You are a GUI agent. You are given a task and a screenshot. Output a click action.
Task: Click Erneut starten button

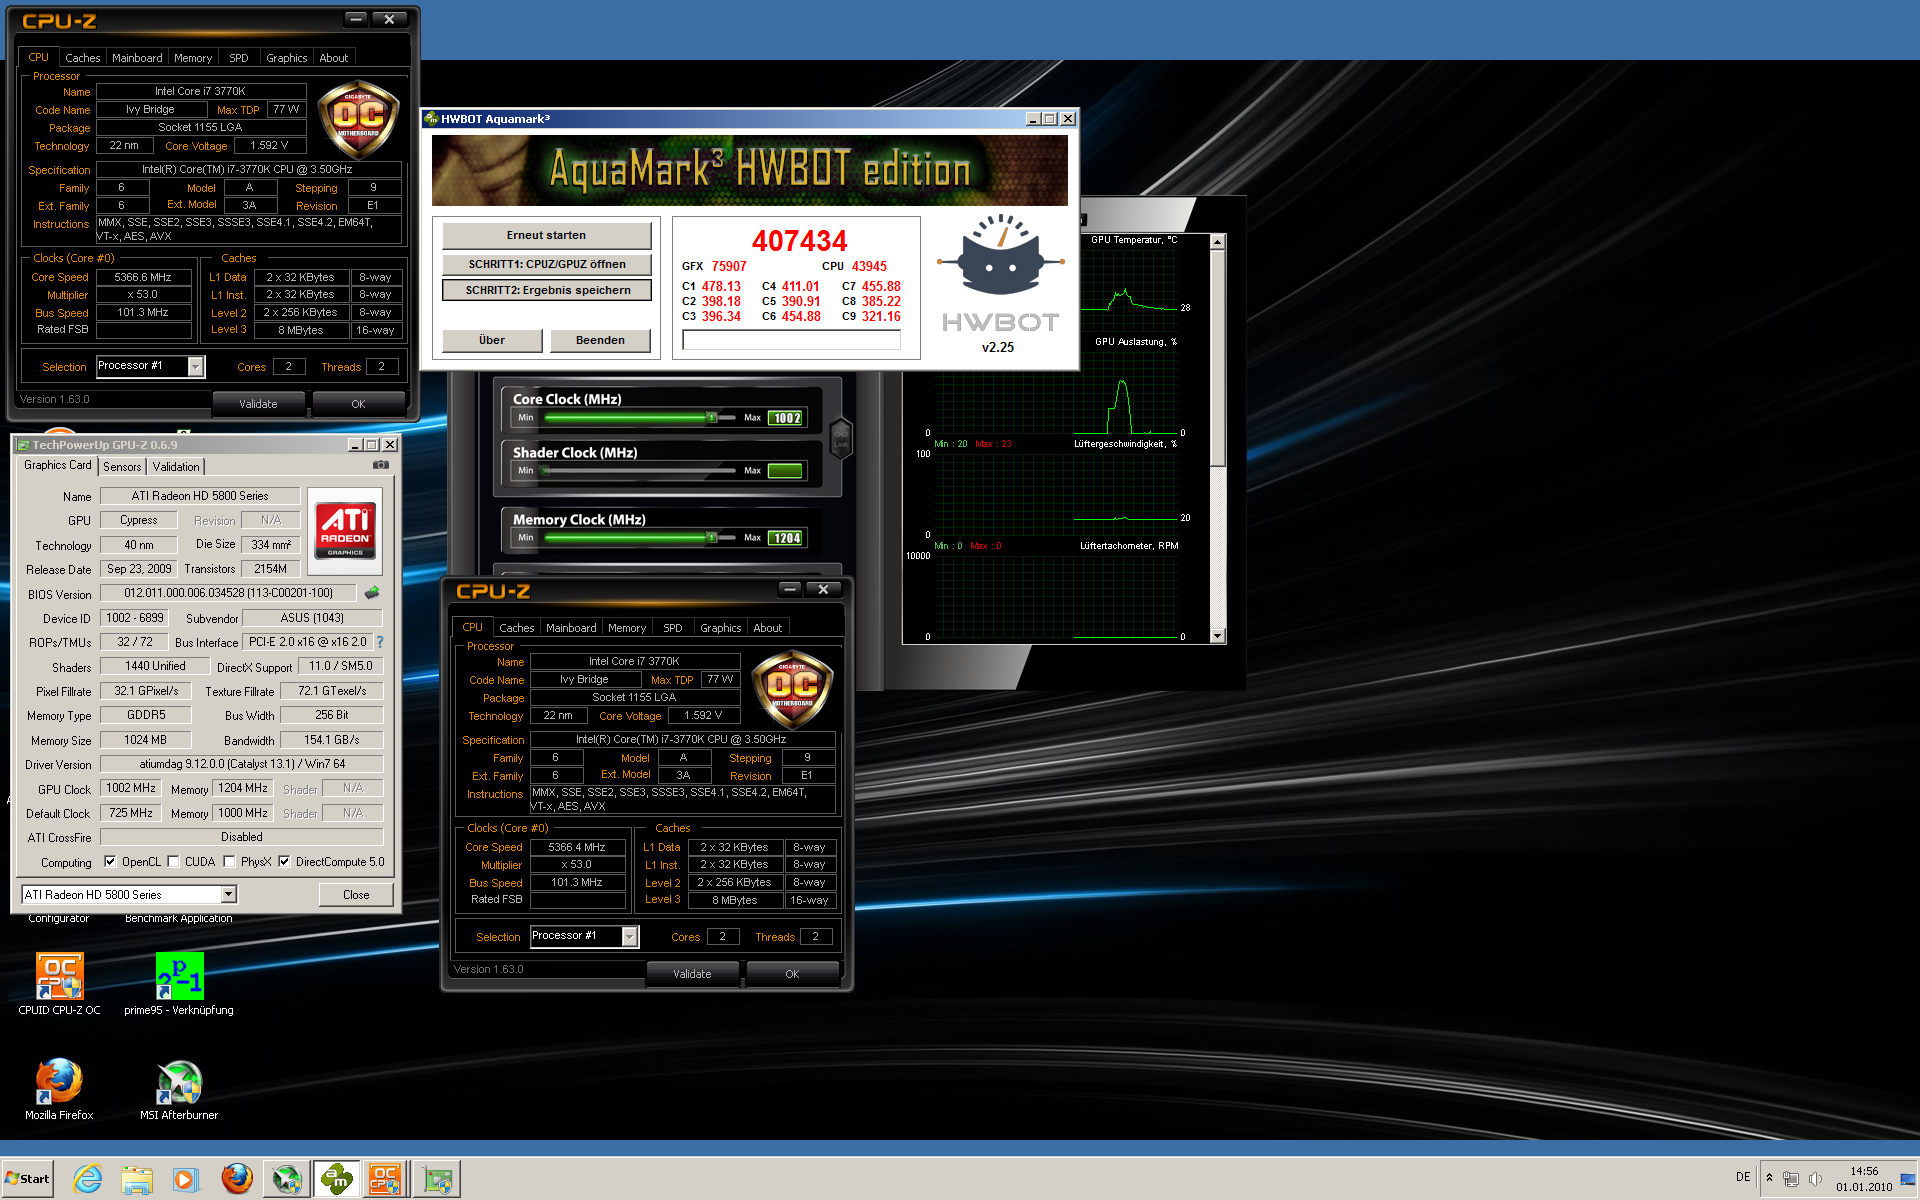pyautogui.click(x=546, y=235)
